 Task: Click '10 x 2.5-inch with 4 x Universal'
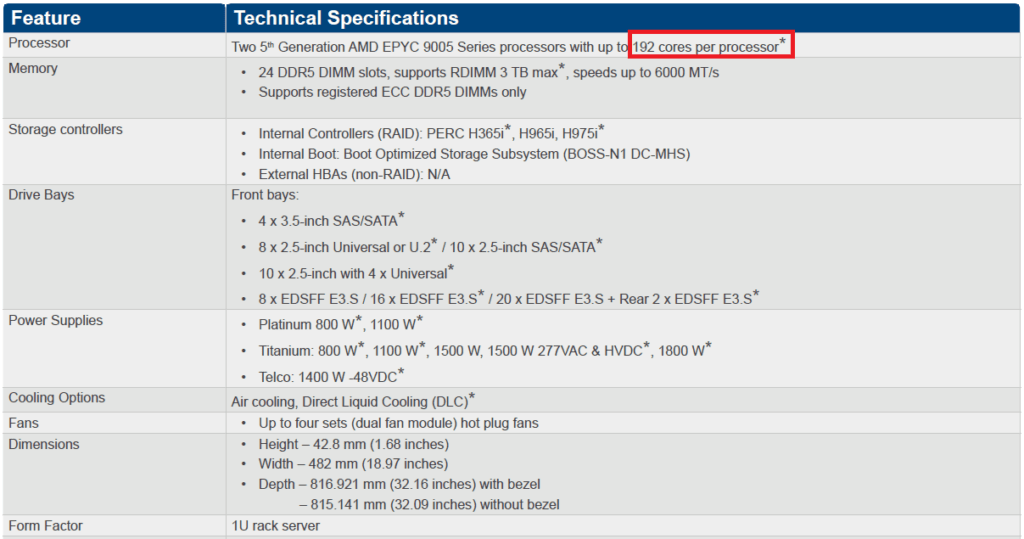(x=356, y=272)
